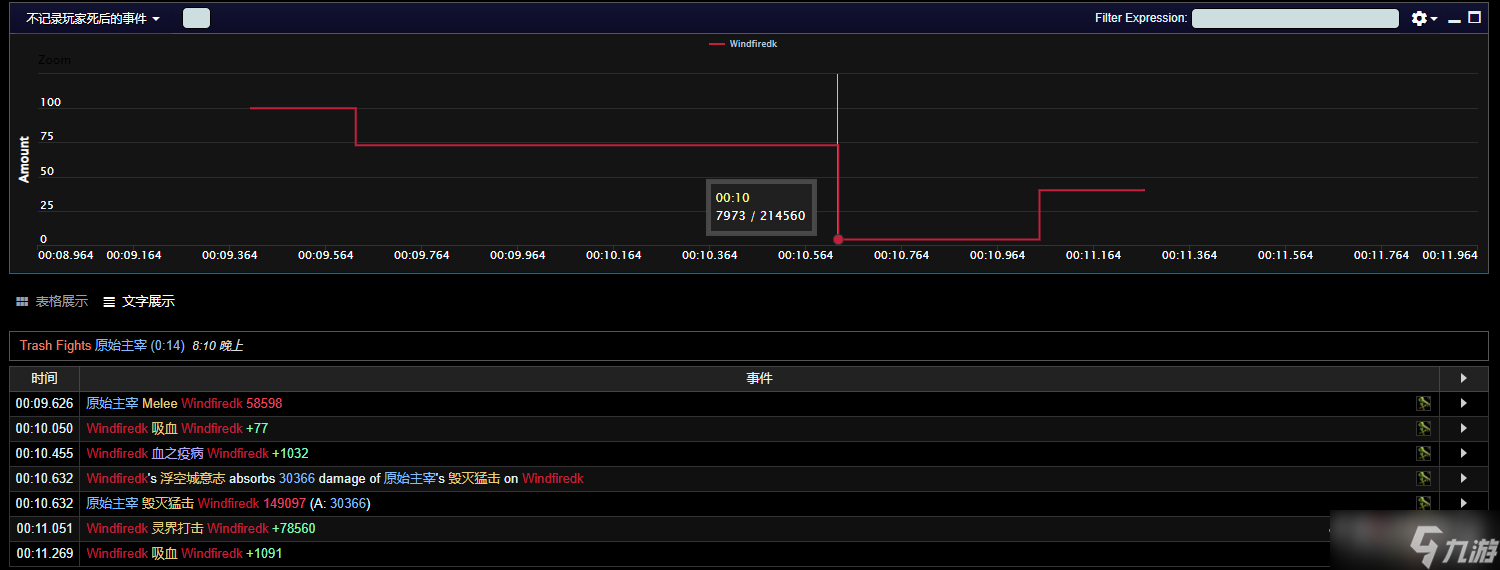
Task: Open the gear settings icon
Action: click(1419, 18)
